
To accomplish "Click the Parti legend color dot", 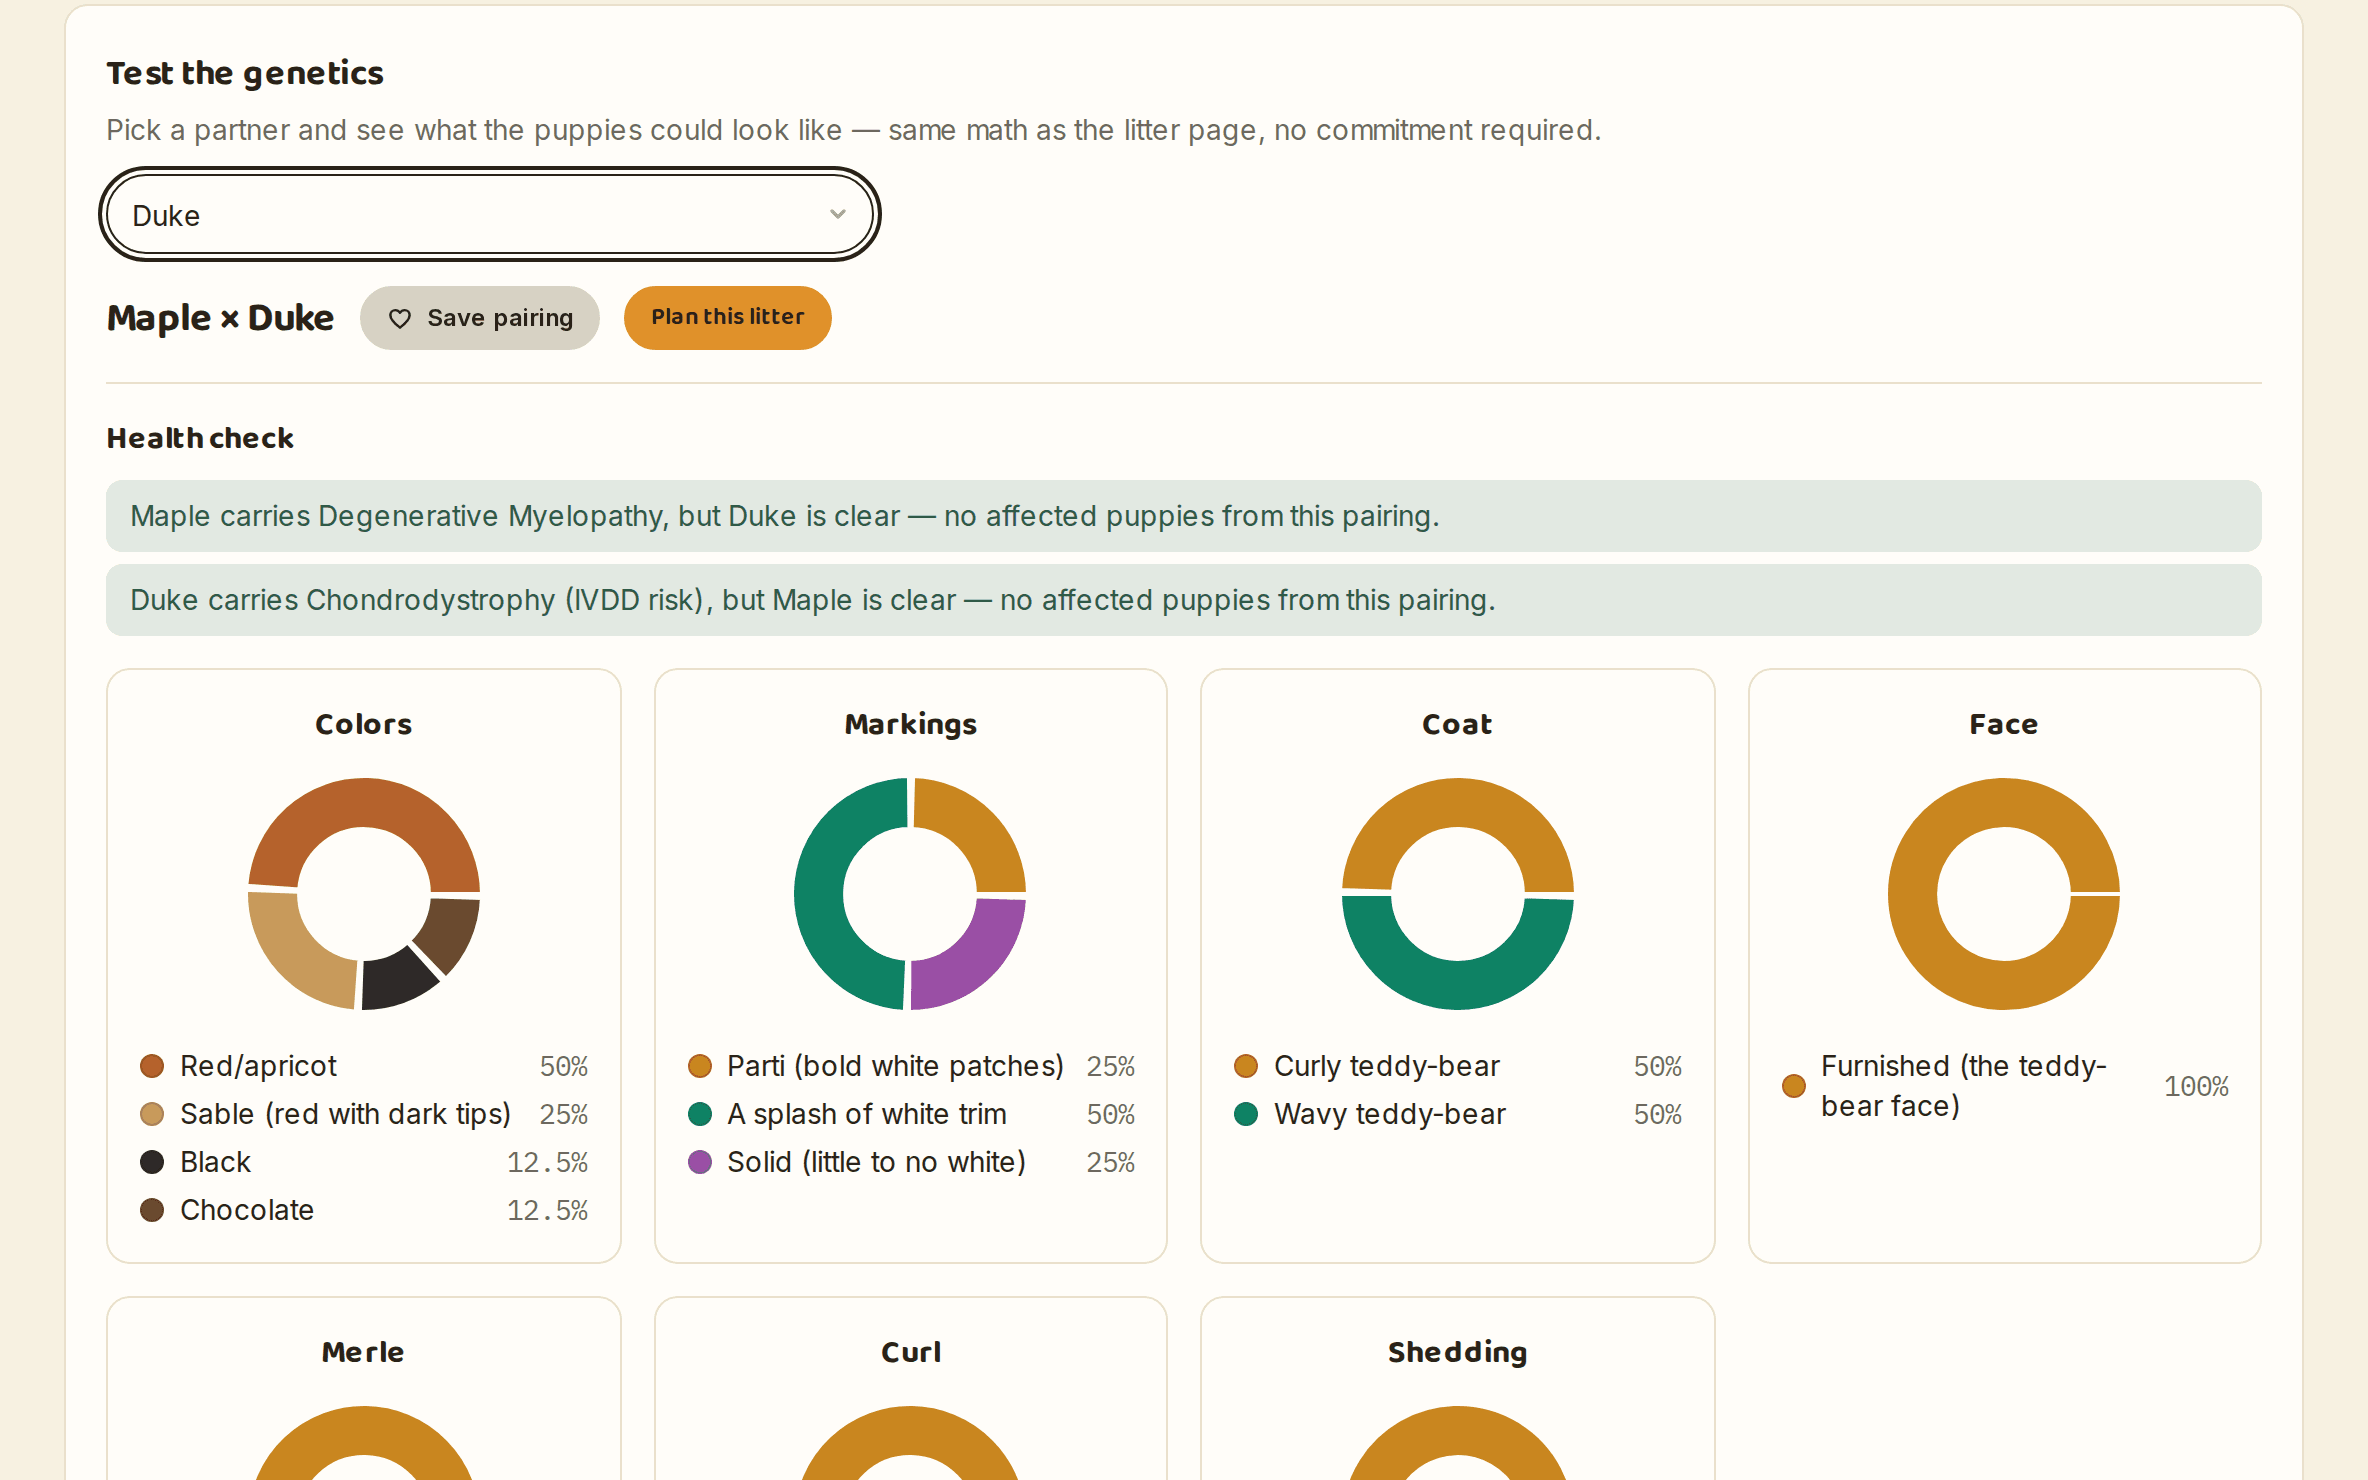I will [700, 1066].
